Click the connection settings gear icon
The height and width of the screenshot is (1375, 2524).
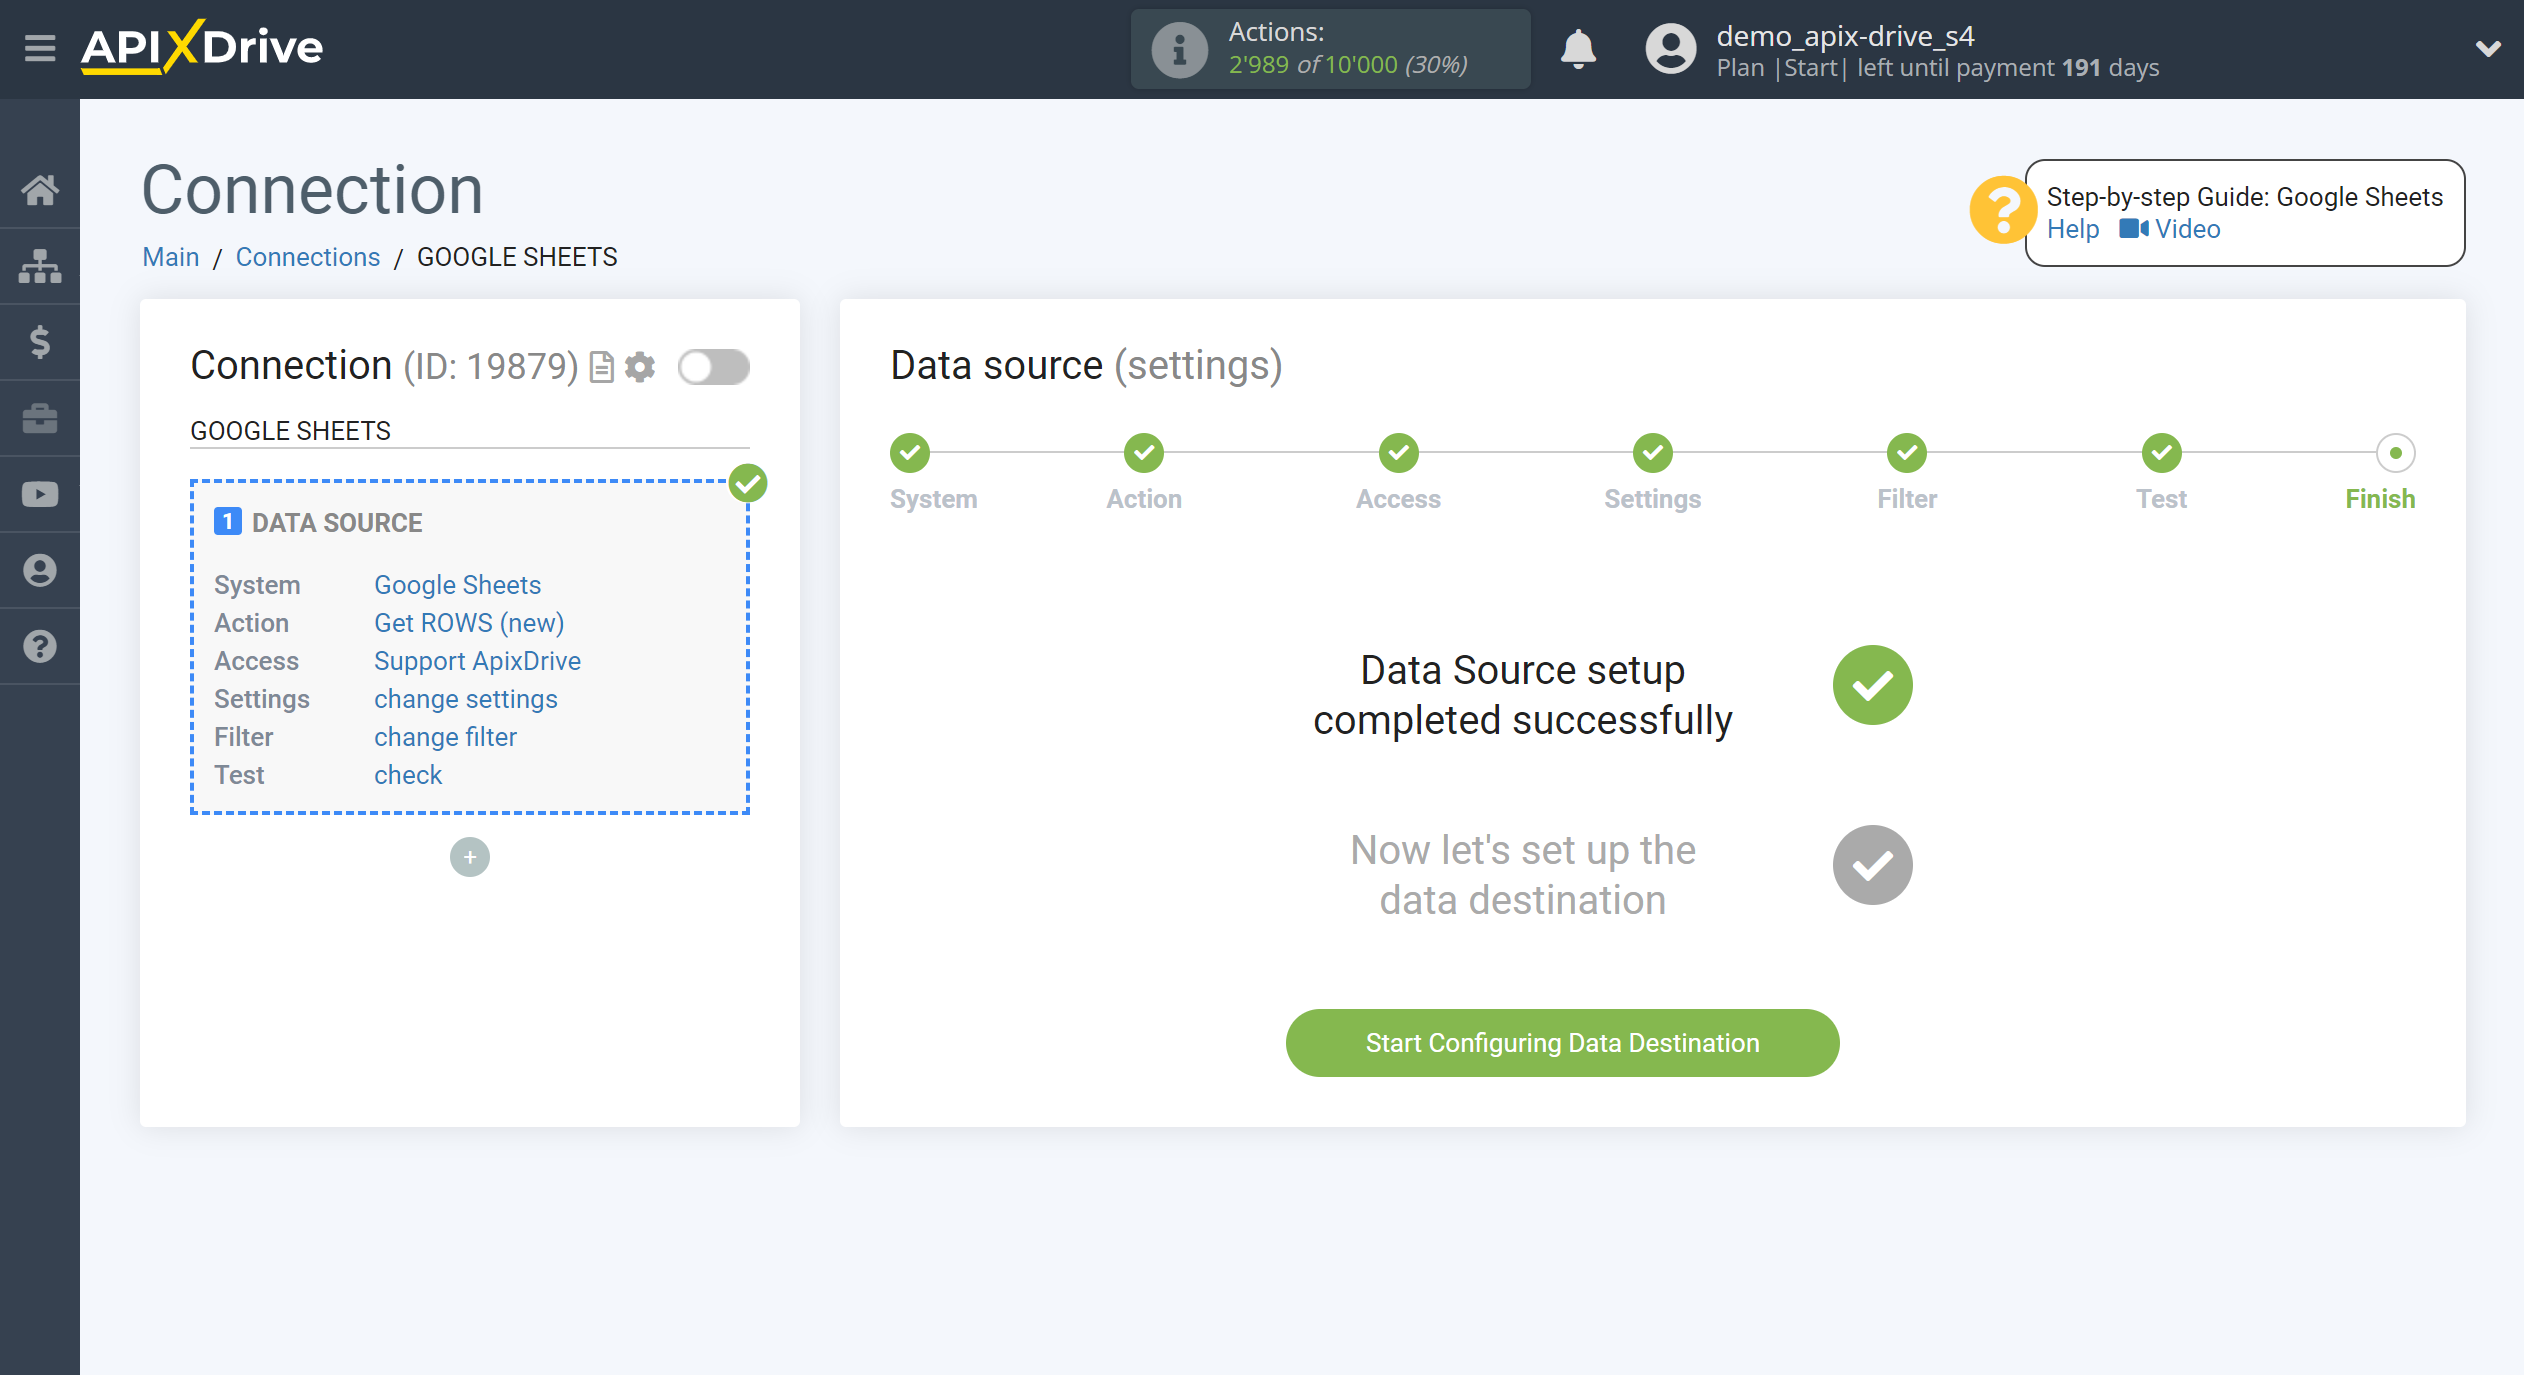pos(640,366)
